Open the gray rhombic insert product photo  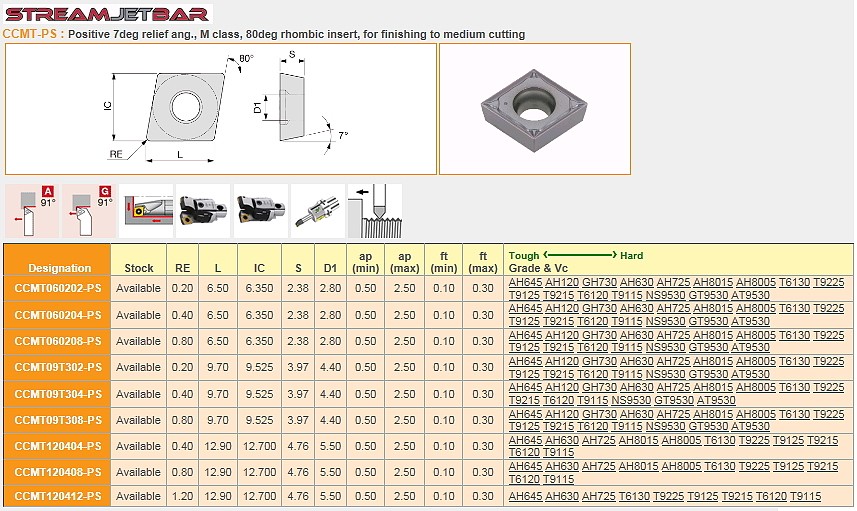coord(535,109)
